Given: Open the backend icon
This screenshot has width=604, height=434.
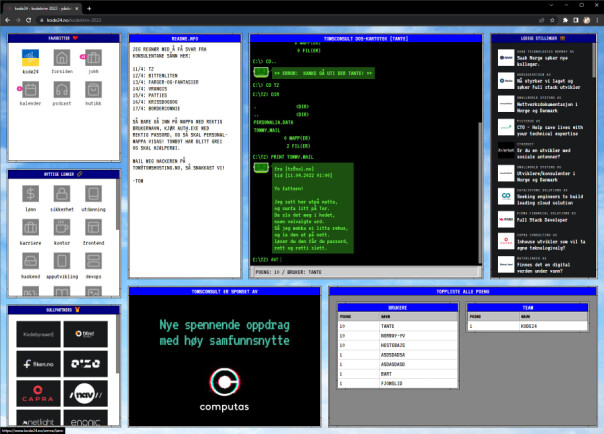Looking at the screenshot, I should click(30, 261).
